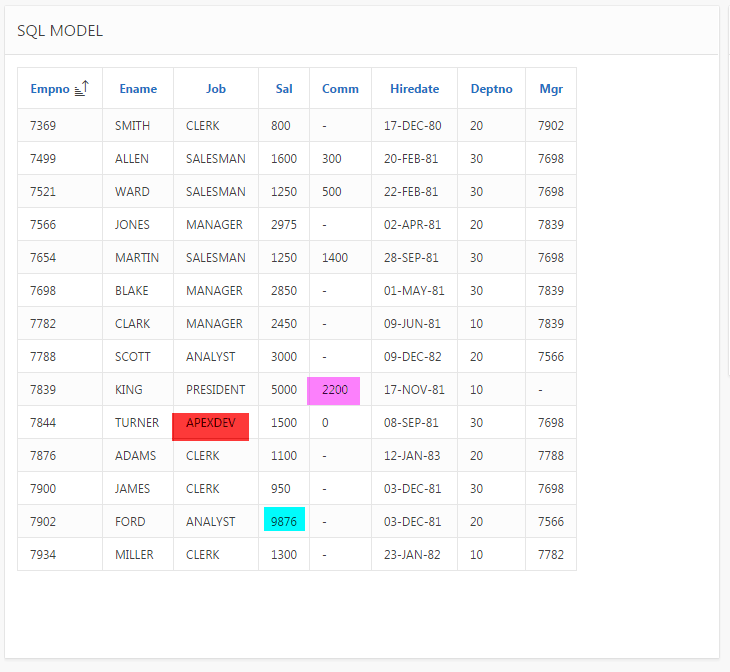Sort by the Ename column header
This screenshot has width=730, height=672.
tap(138, 89)
